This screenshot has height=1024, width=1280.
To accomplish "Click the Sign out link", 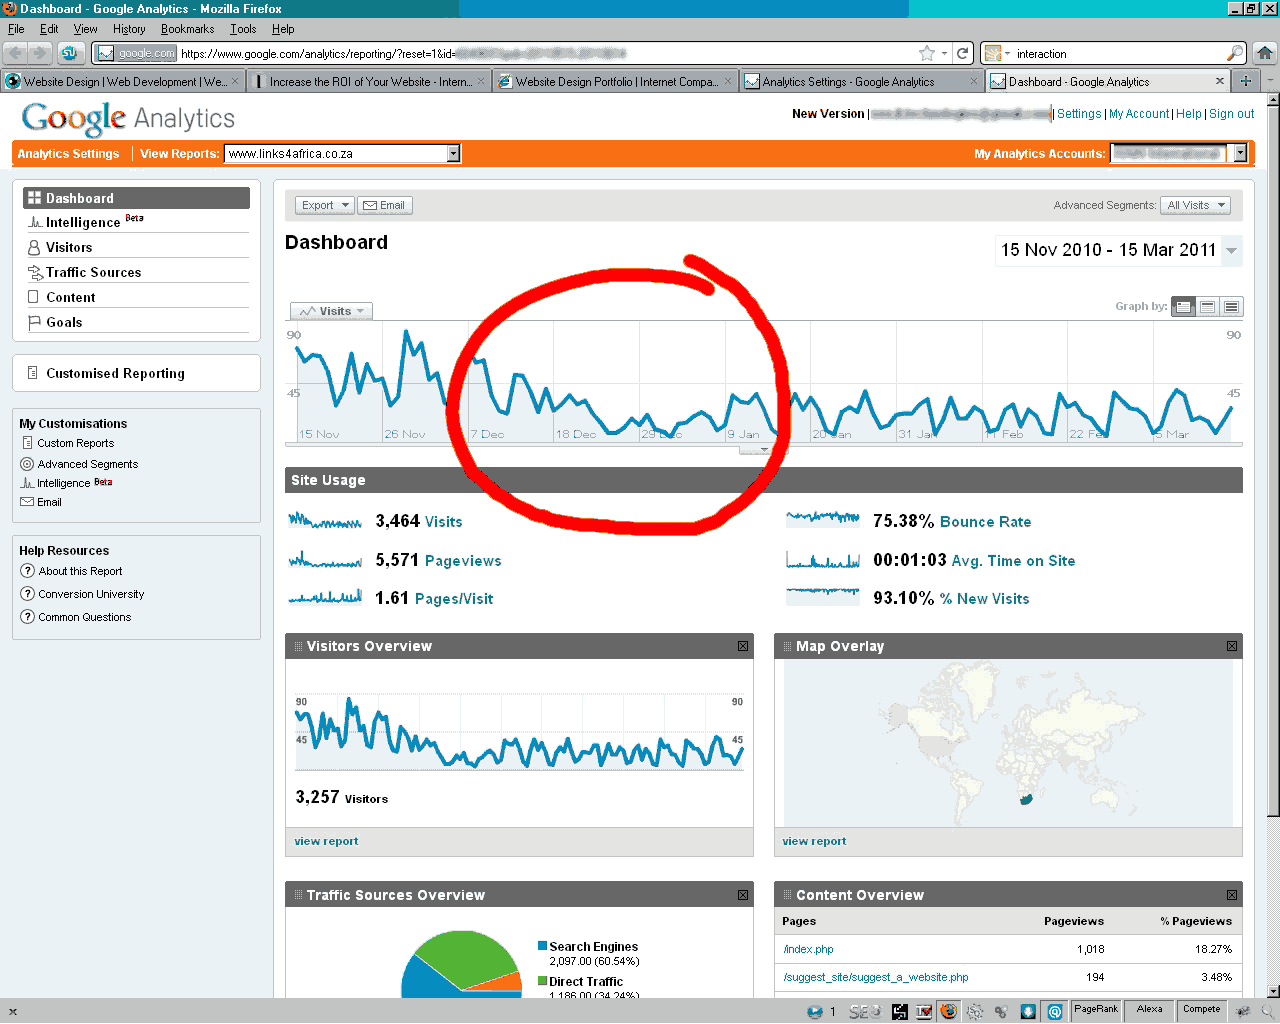I will click(1231, 114).
